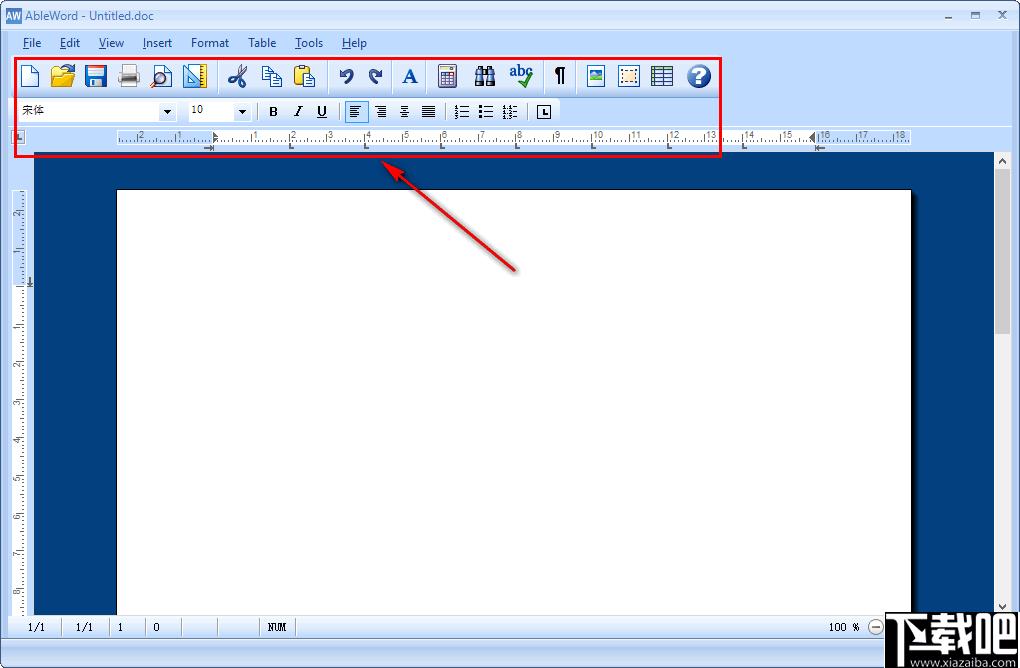Apply multilevel outline list

pyautogui.click(x=510, y=112)
